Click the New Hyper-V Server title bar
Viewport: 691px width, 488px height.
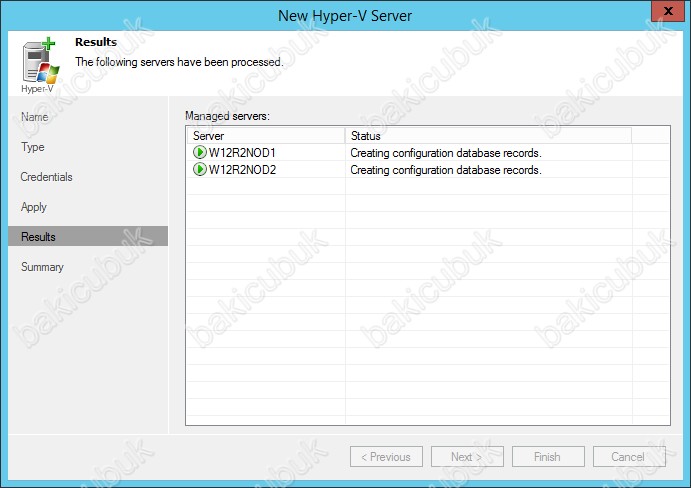coord(345,15)
